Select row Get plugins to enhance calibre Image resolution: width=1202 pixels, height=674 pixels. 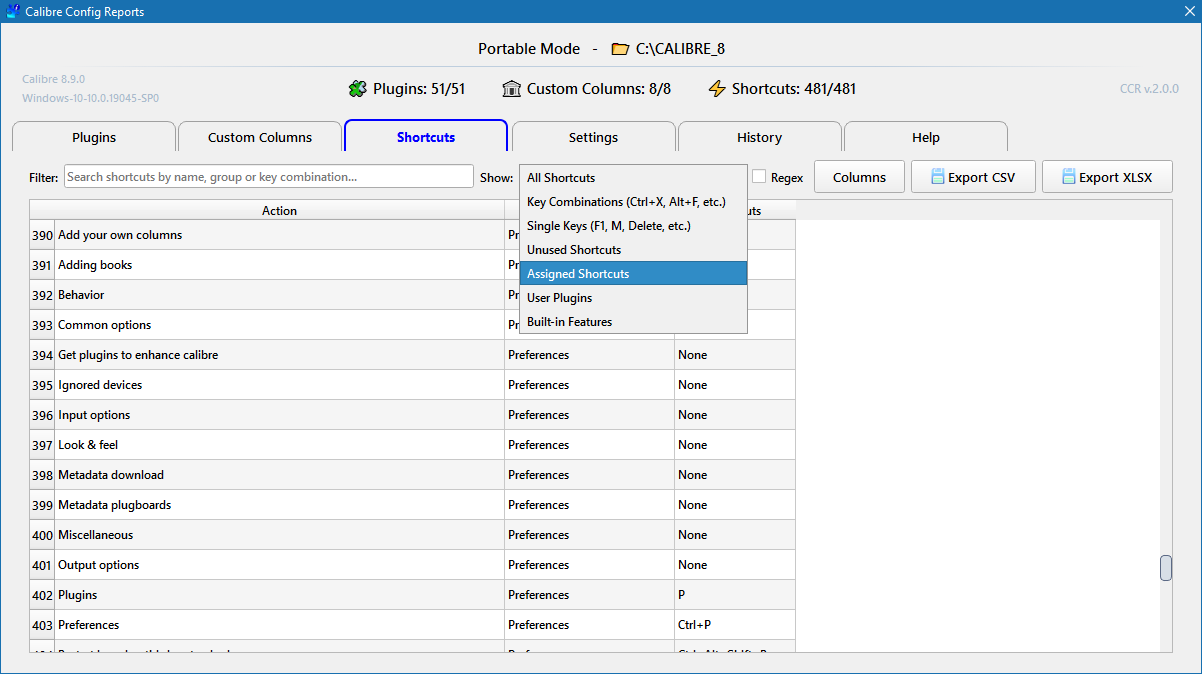coord(279,355)
